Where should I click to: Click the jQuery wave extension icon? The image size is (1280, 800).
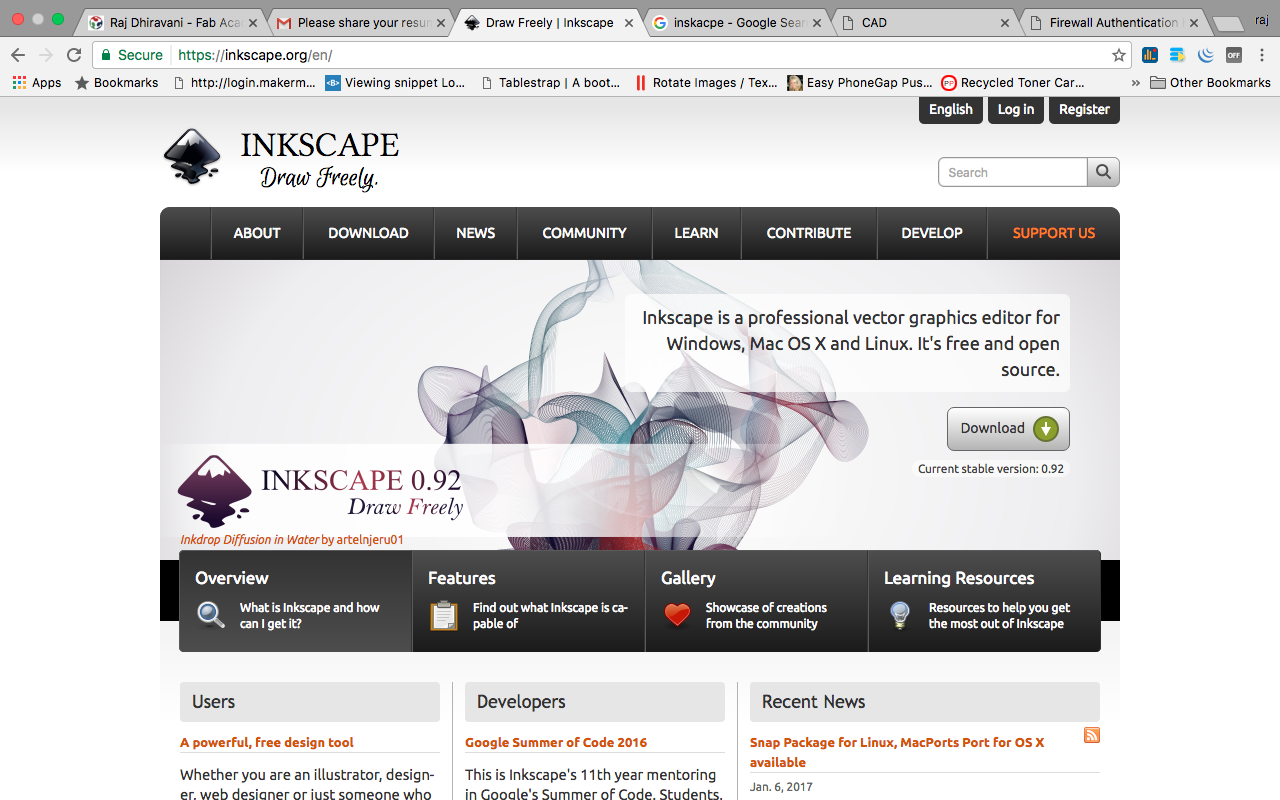click(x=1206, y=55)
